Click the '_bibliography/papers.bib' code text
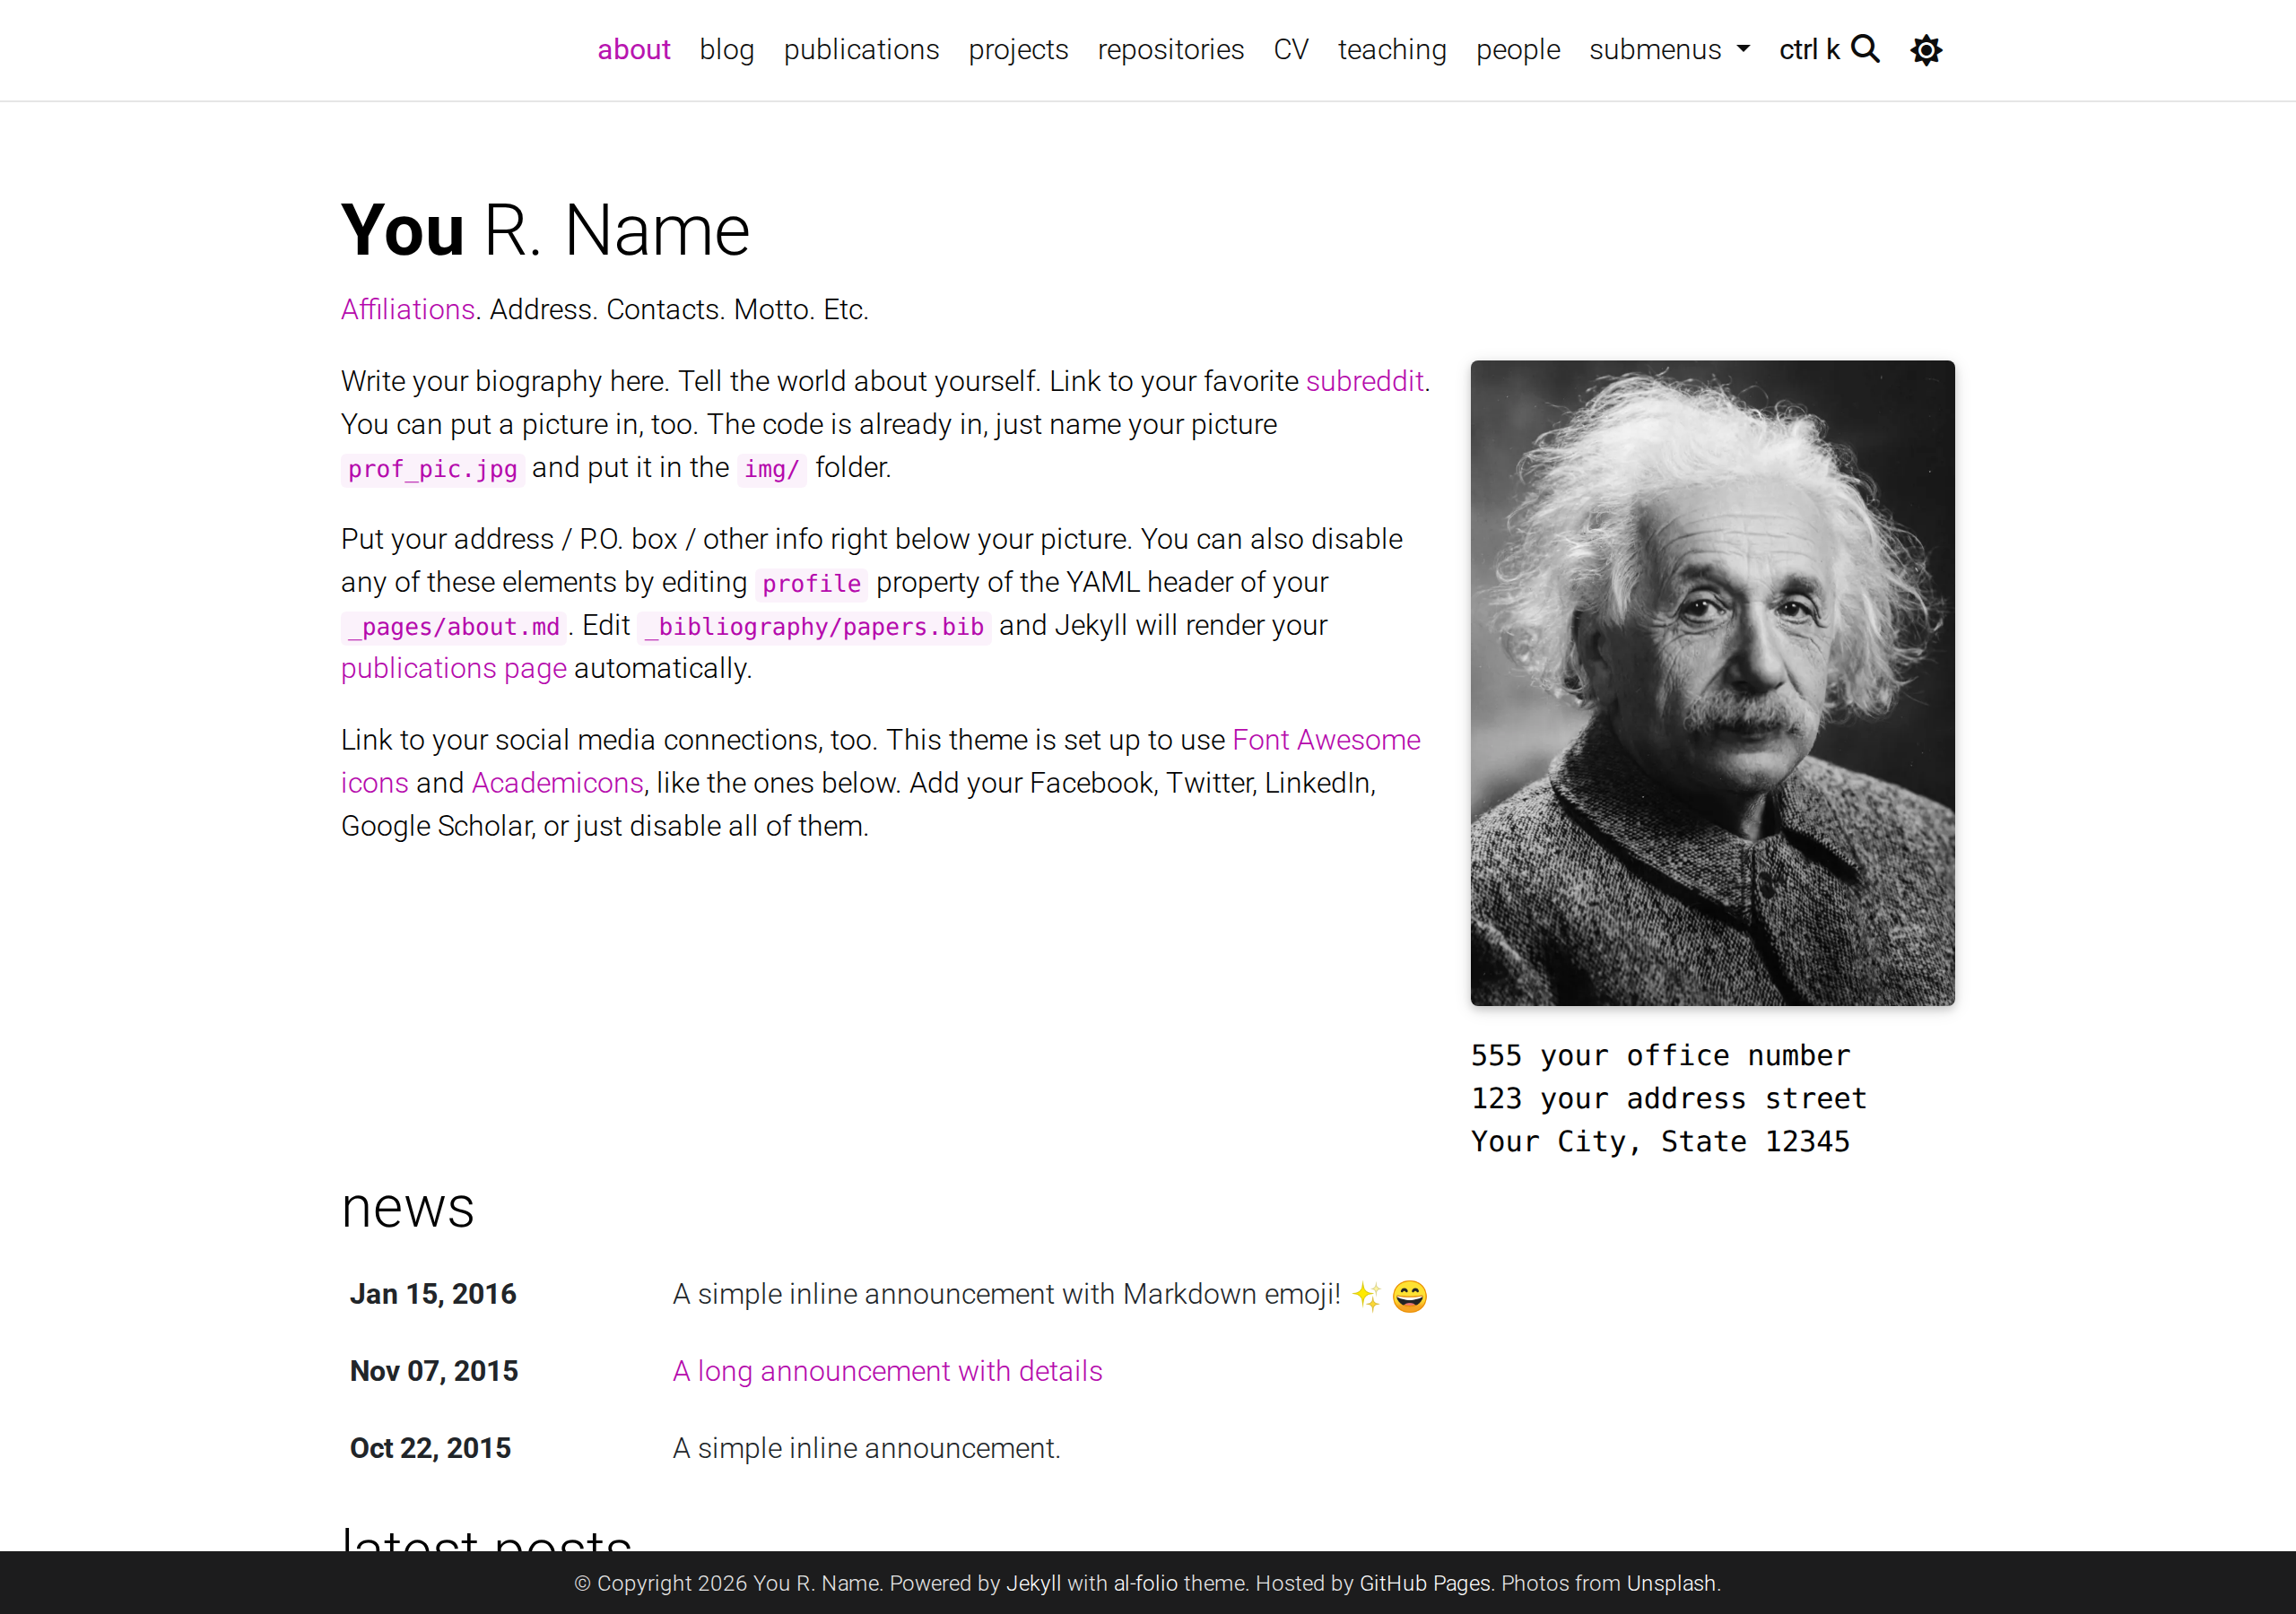 tap(814, 627)
